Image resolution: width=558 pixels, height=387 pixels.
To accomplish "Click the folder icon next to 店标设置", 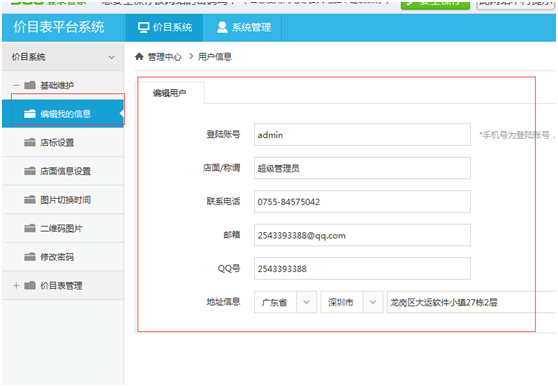I will click(30, 142).
